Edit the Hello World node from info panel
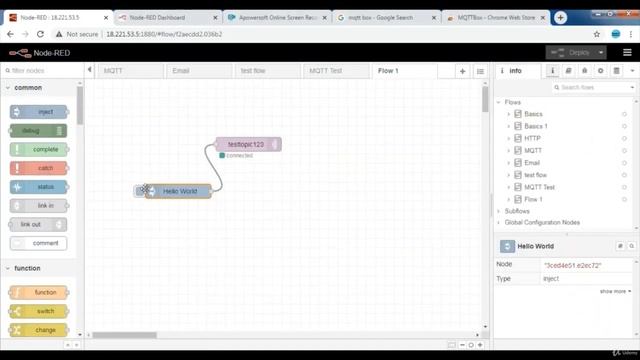 [x=620, y=246]
